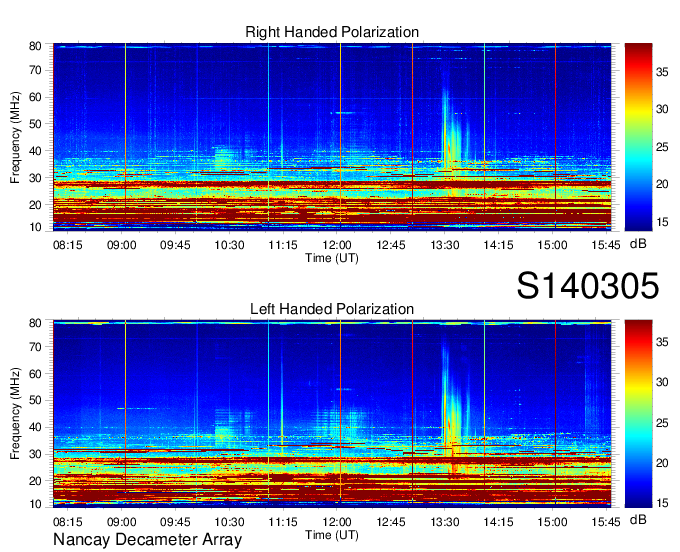Click the 35 label on Right Handed colorbar
Image resolution: width=680 pixels, height=552 pixels.
pyautogui.click(x=662, y=72)
